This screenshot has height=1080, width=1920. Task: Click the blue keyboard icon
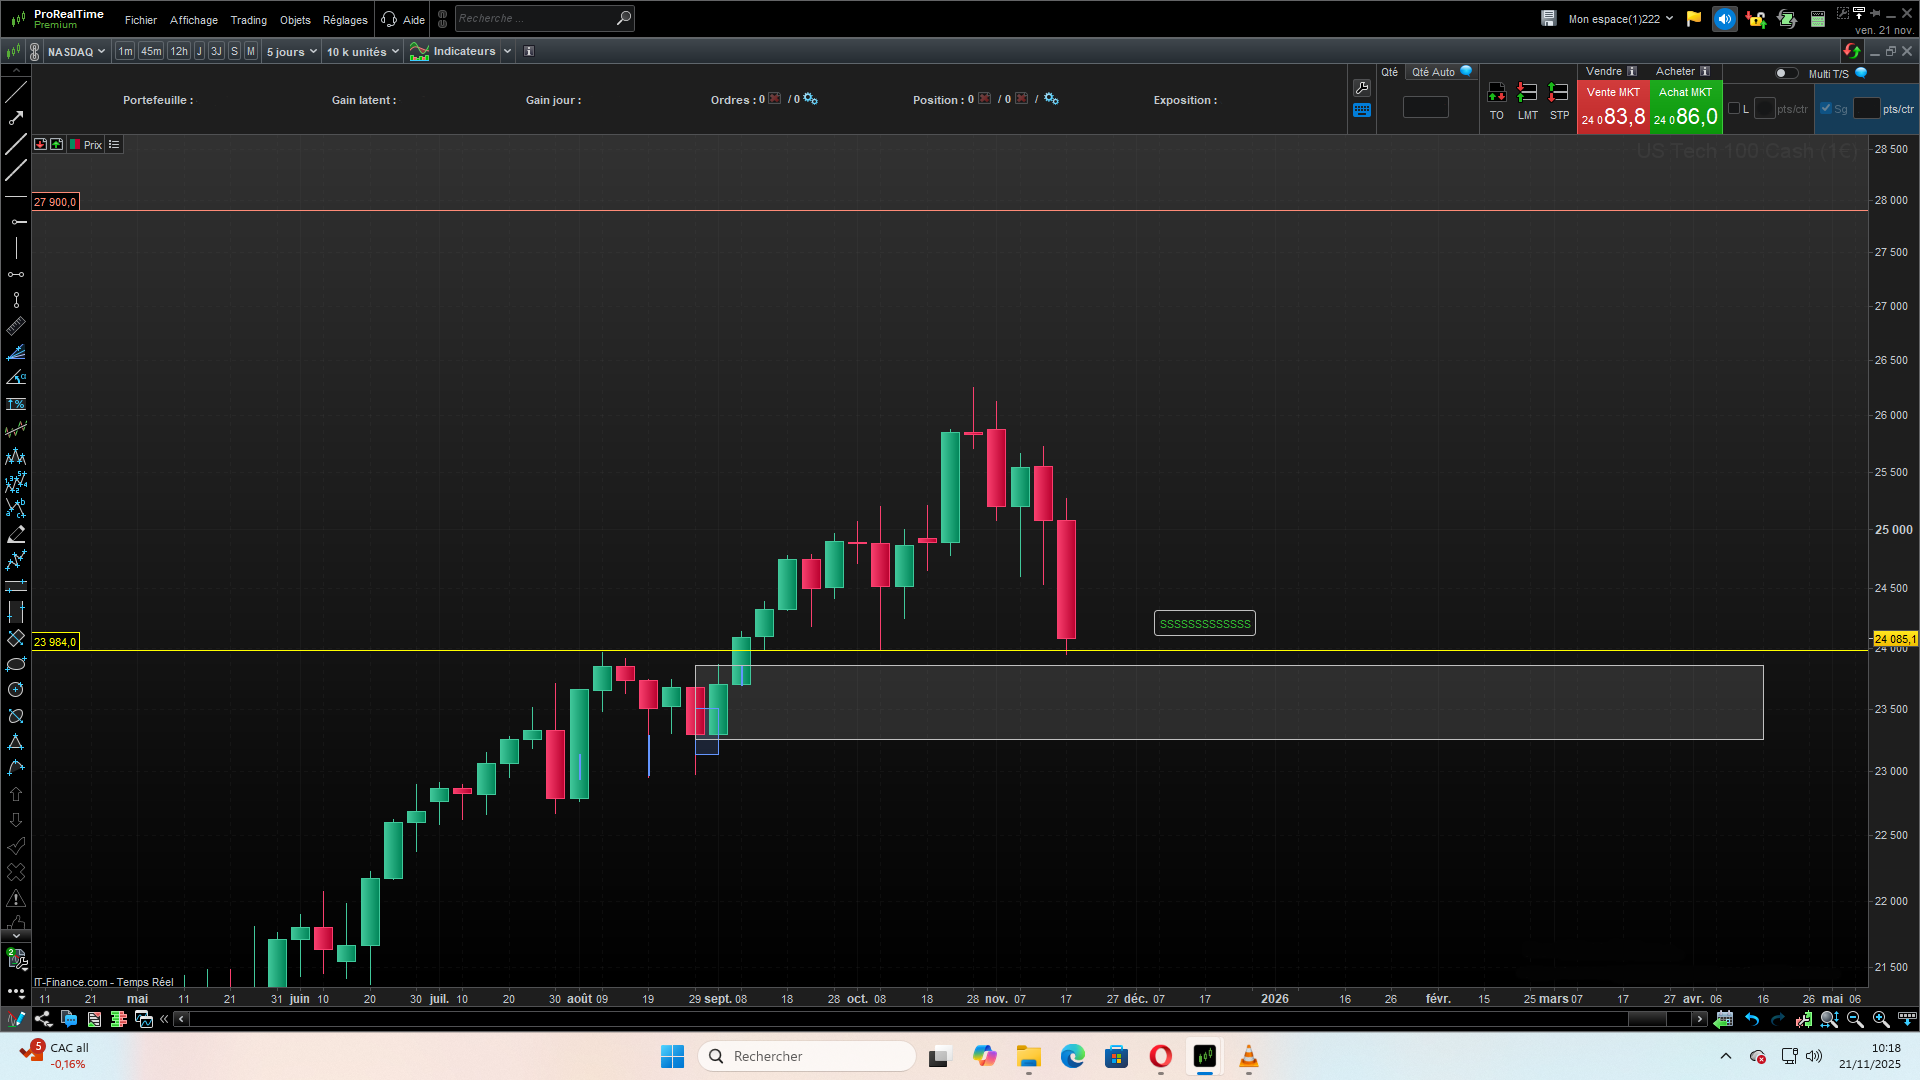pyautogui.click(x=1362, y=110)
